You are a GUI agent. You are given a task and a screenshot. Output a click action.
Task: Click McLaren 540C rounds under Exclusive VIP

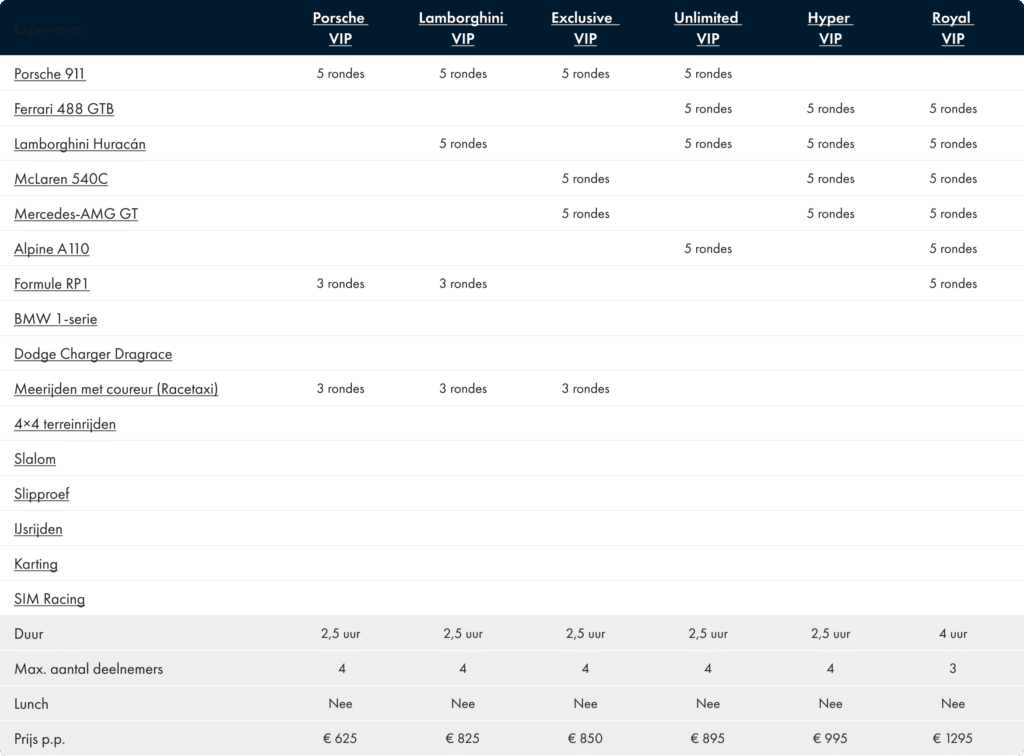[585, 179]
